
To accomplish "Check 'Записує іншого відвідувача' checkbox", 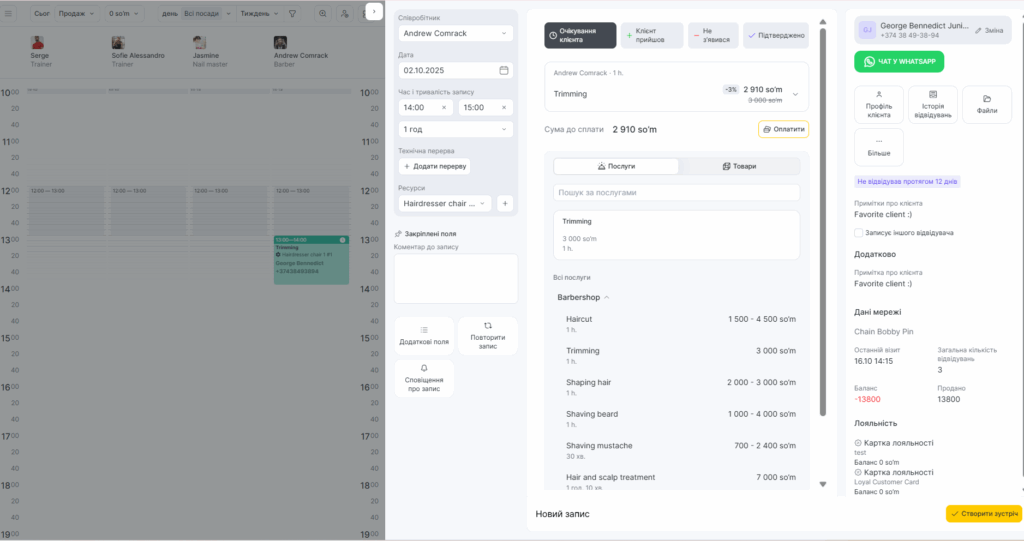I will [859, 232].
